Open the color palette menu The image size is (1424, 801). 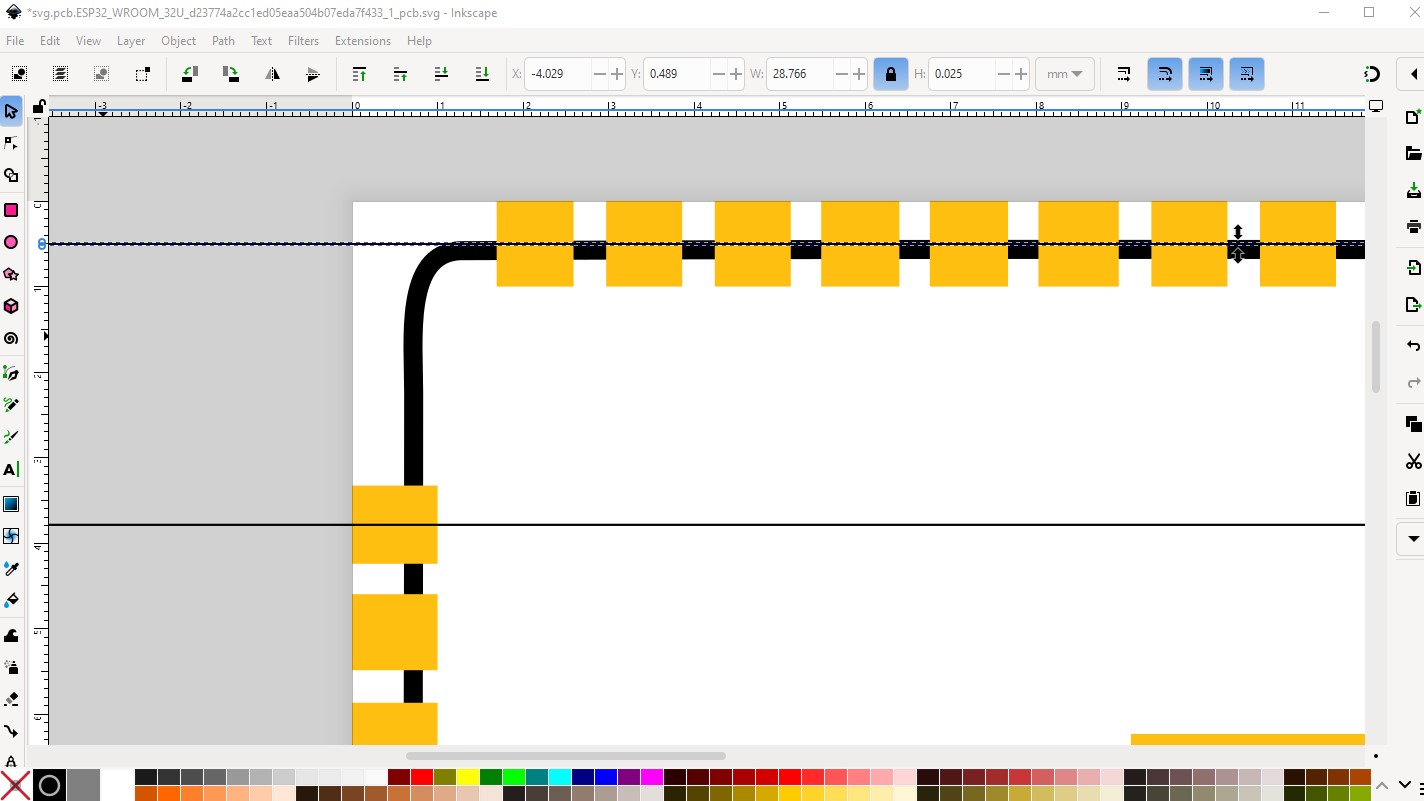1409,786
